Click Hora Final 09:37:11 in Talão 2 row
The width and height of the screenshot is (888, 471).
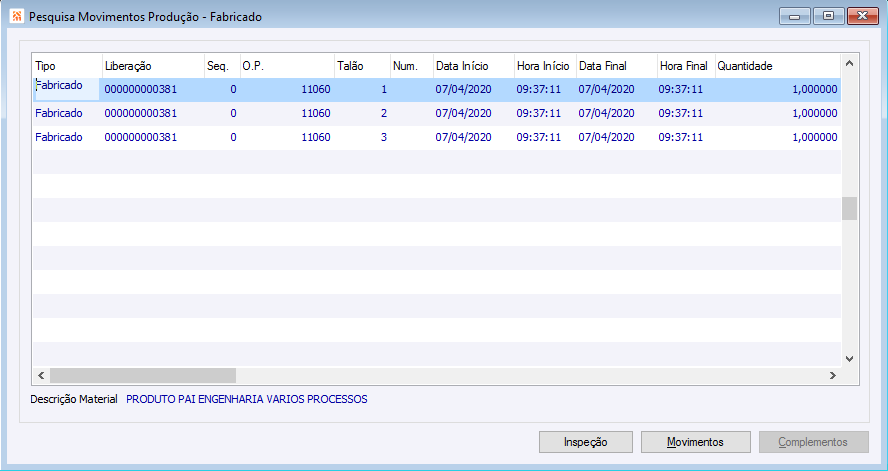[681, 113]
